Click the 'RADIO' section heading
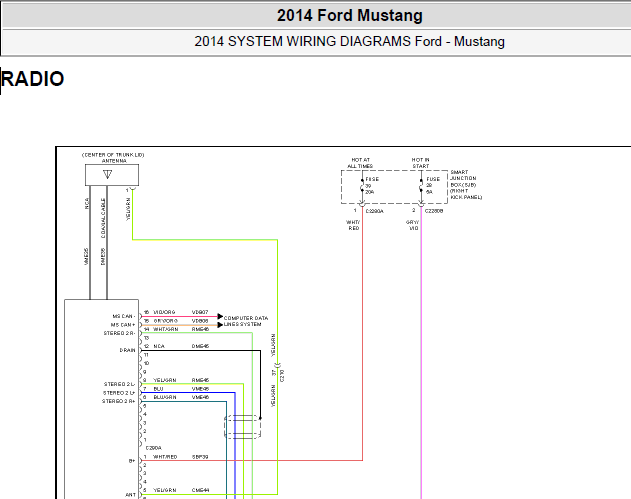The width and height of the screenshot is (631, 499). tap(33, 78)
